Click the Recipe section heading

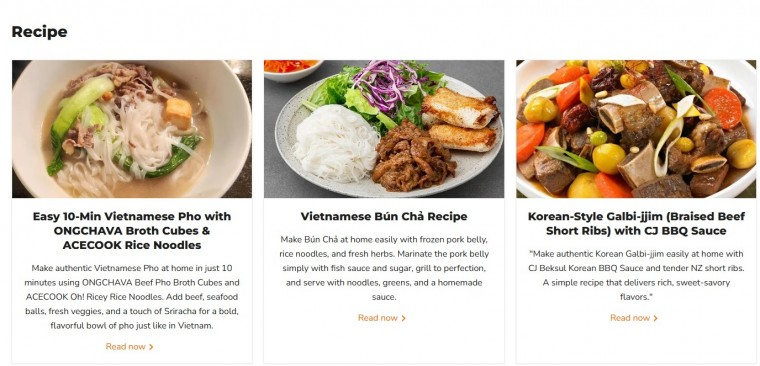tap(39, 32)
